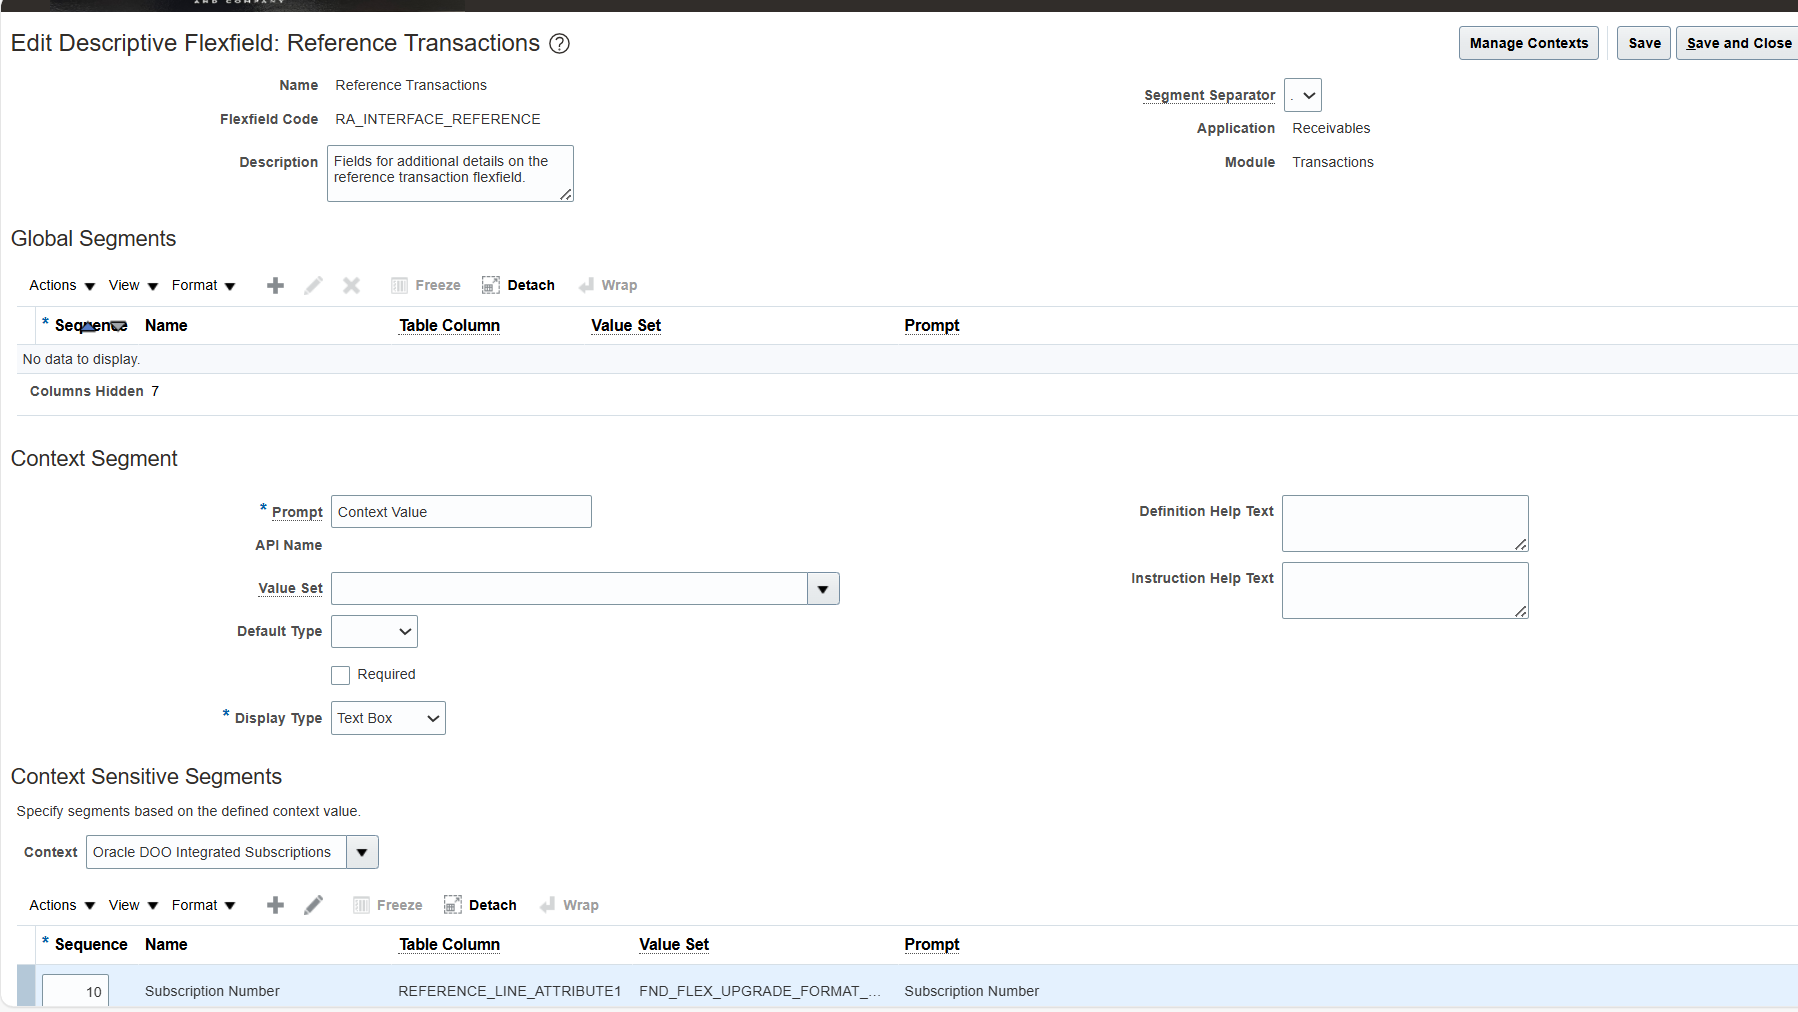Detach the Global Segments table
The width and height of the screenshot is (1798, 1012).
click(518, 286)
